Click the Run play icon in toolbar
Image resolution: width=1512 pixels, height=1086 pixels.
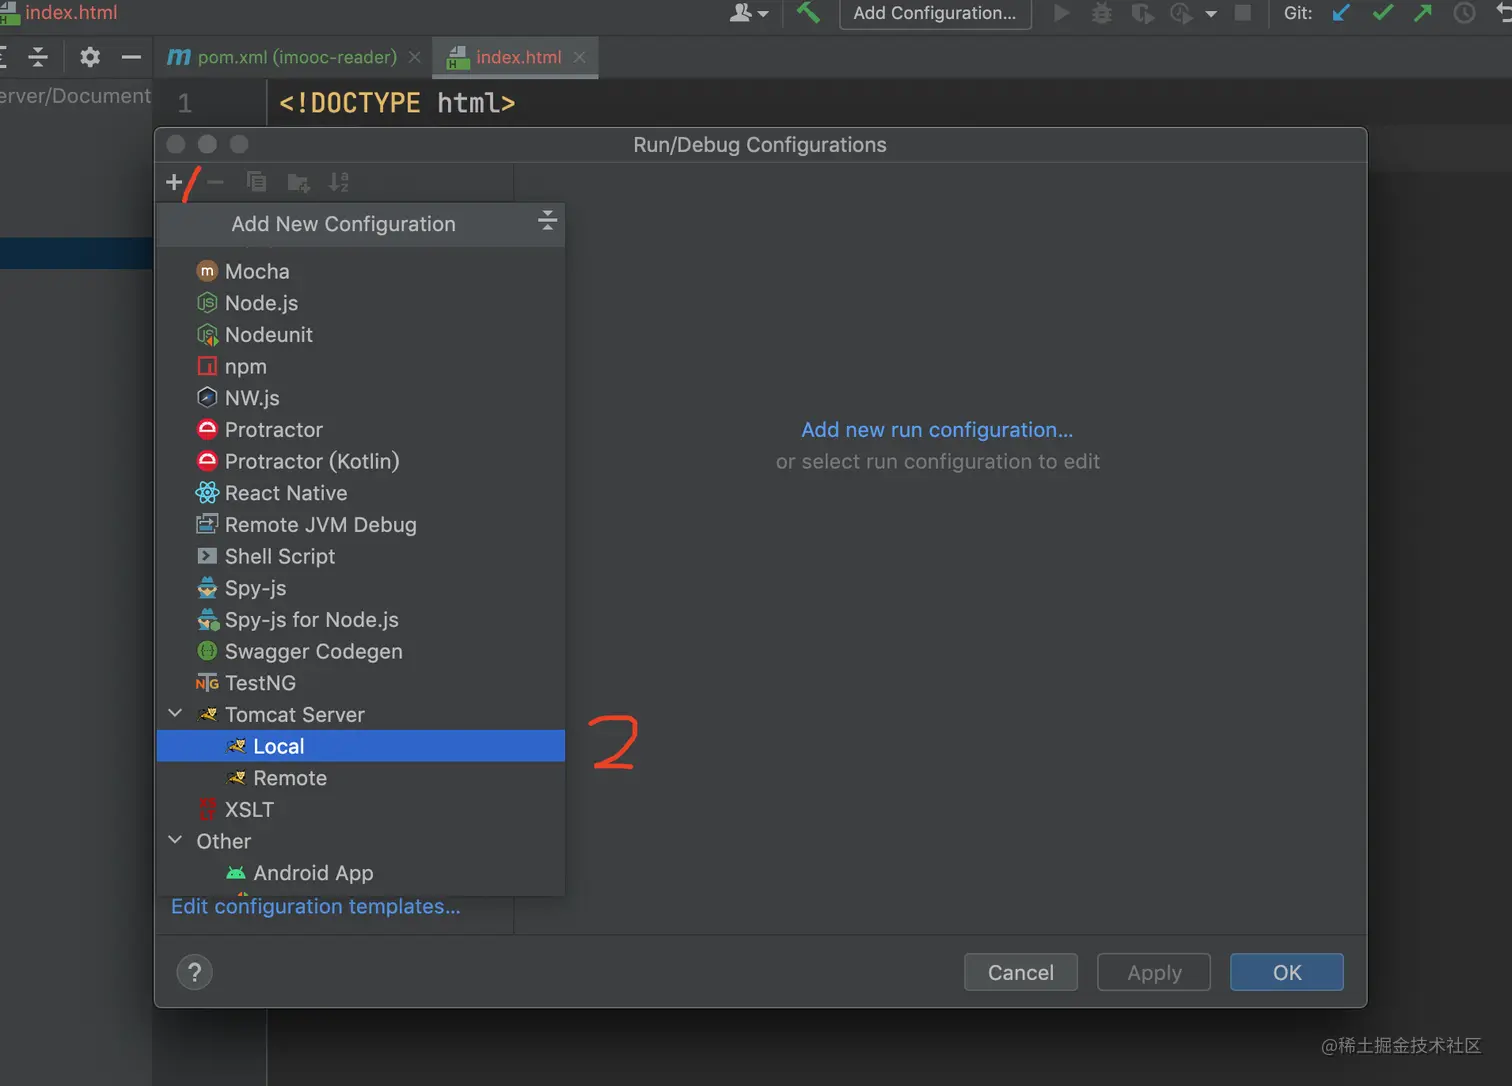[x=1062, y=13]
